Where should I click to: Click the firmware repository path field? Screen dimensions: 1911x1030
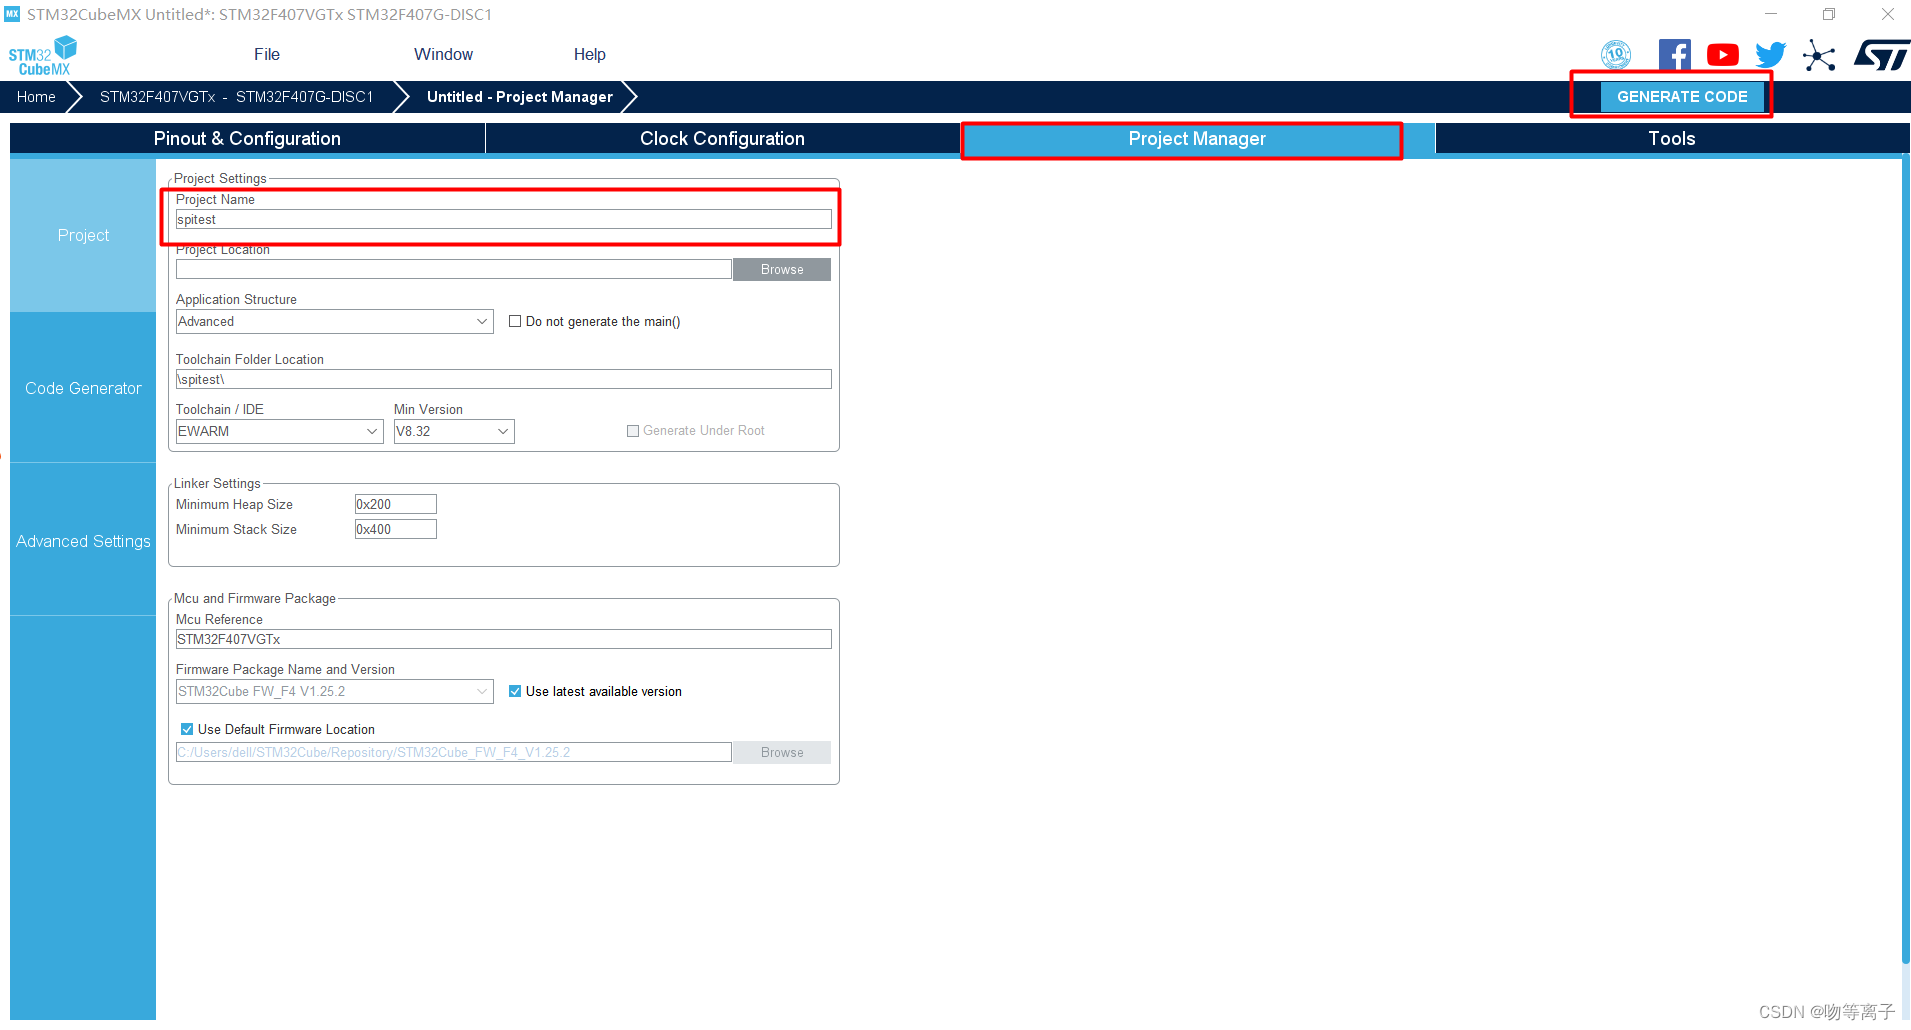coord(454,753)
